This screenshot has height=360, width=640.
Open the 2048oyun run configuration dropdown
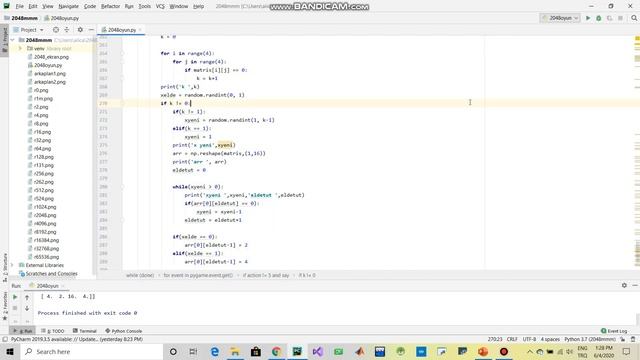[560, 18]
